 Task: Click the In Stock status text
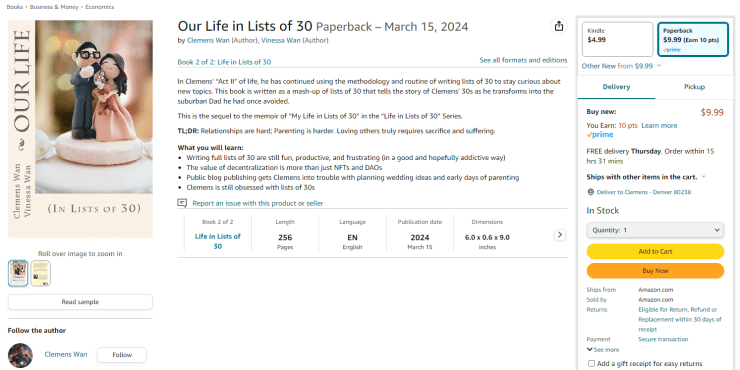tap(603, 210)
